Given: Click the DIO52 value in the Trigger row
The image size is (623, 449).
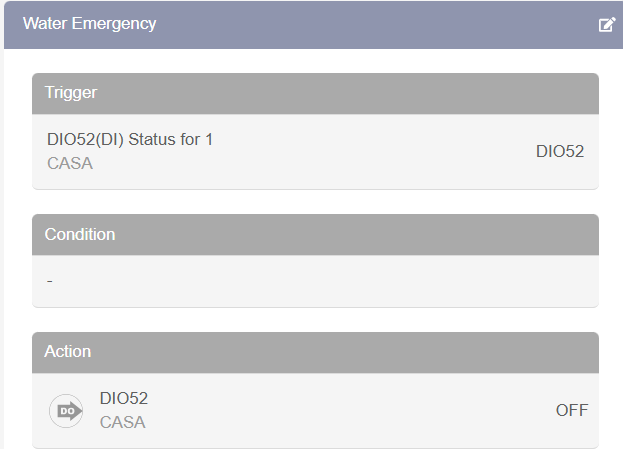Looking at the screenshot, I should coord(559,151).
